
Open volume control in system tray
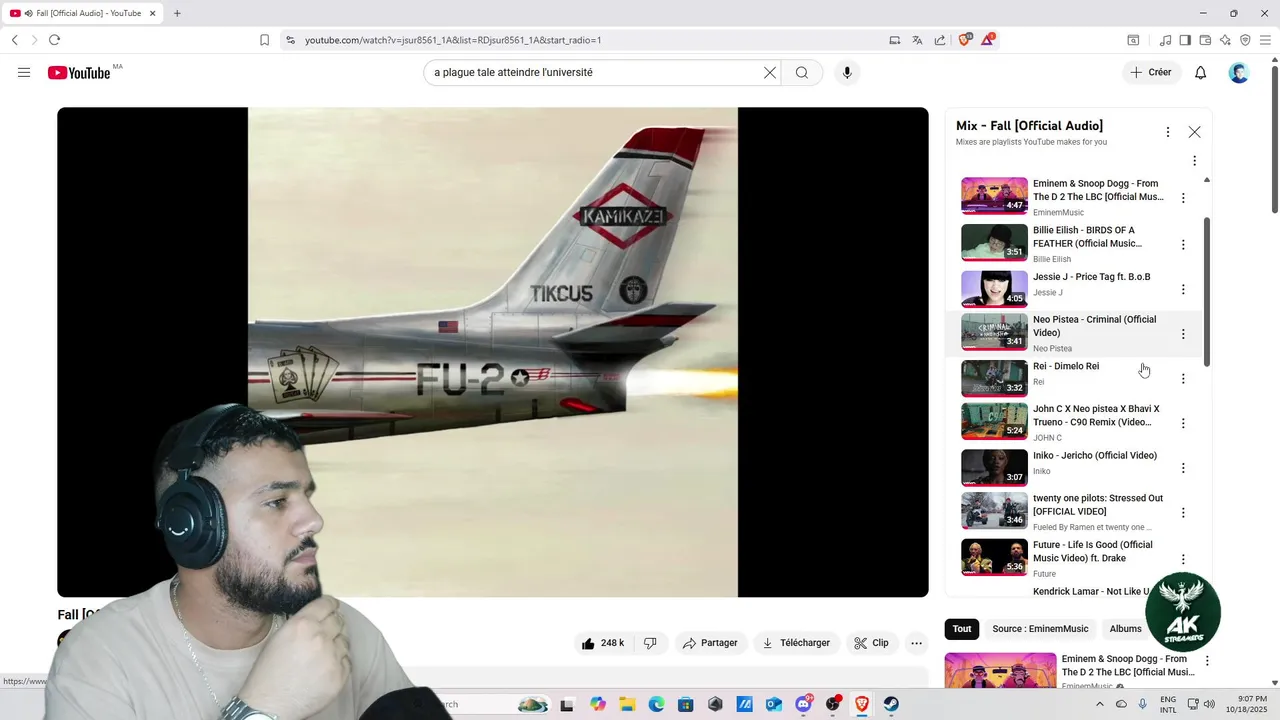coord(1209,704)
